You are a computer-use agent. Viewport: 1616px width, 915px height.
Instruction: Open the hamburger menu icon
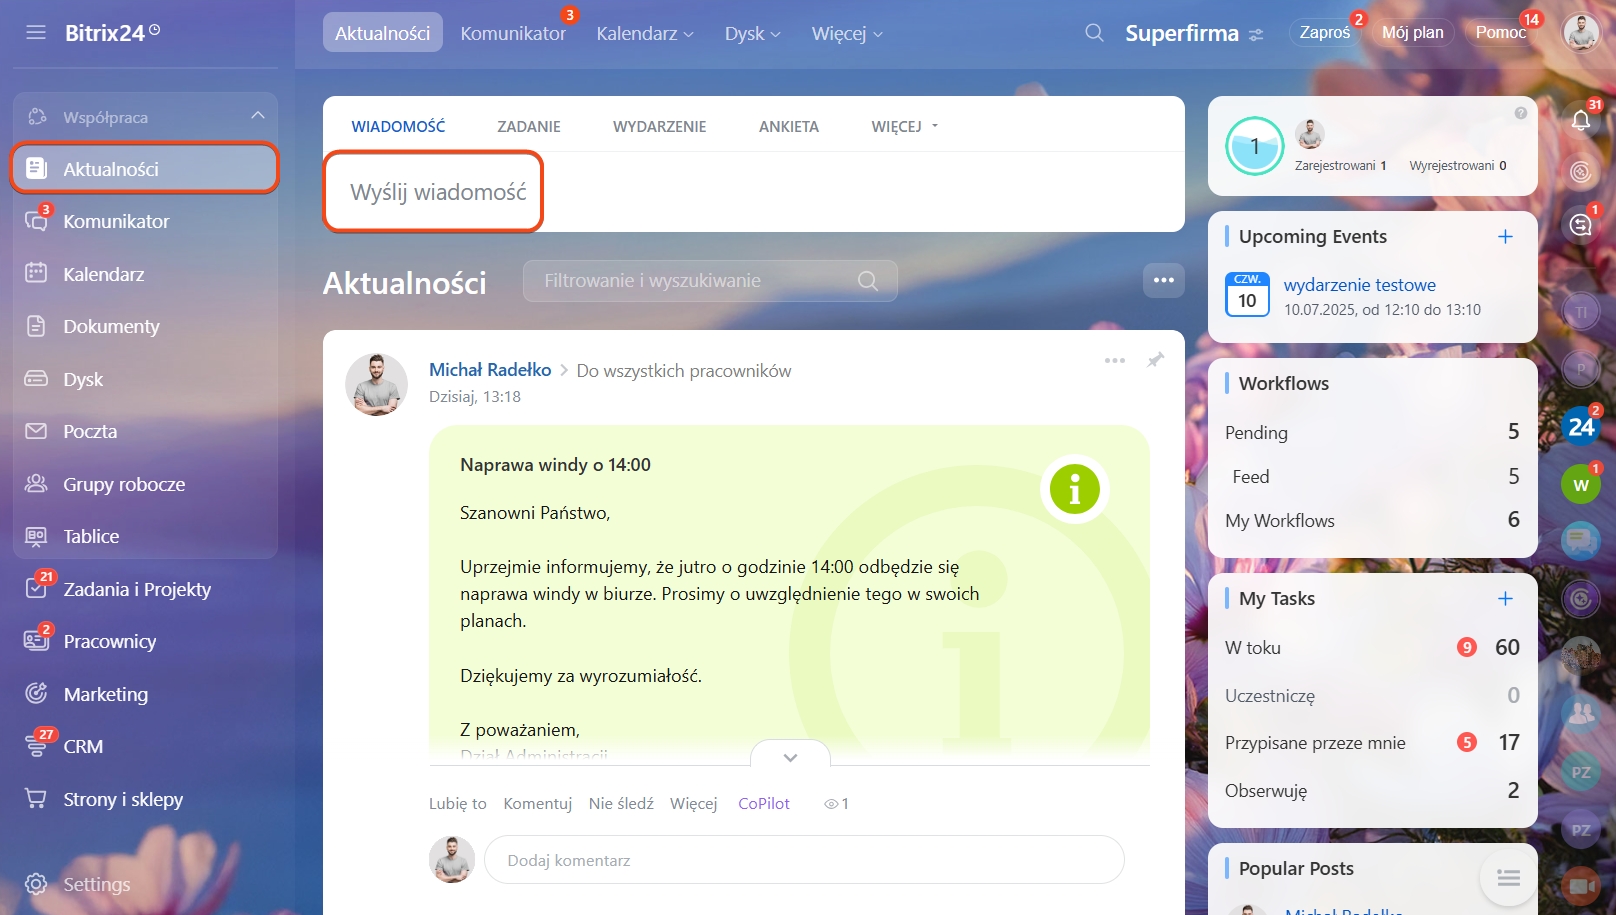[36, 33]
